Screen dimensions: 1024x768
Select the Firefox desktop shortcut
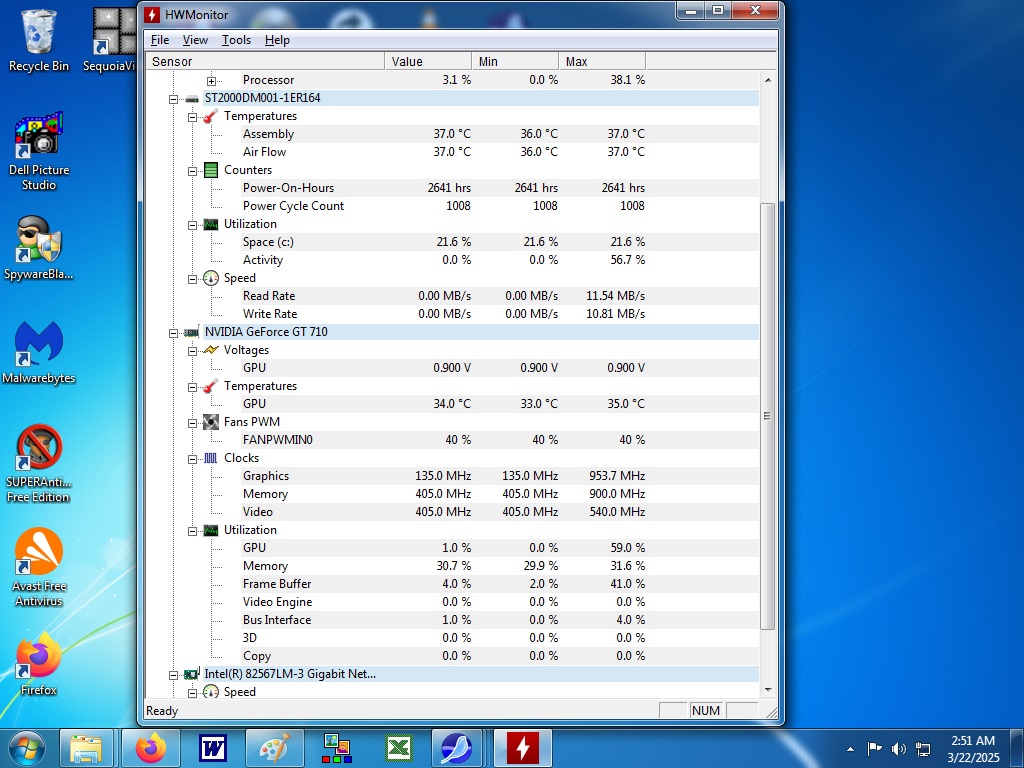pos(39,665)
